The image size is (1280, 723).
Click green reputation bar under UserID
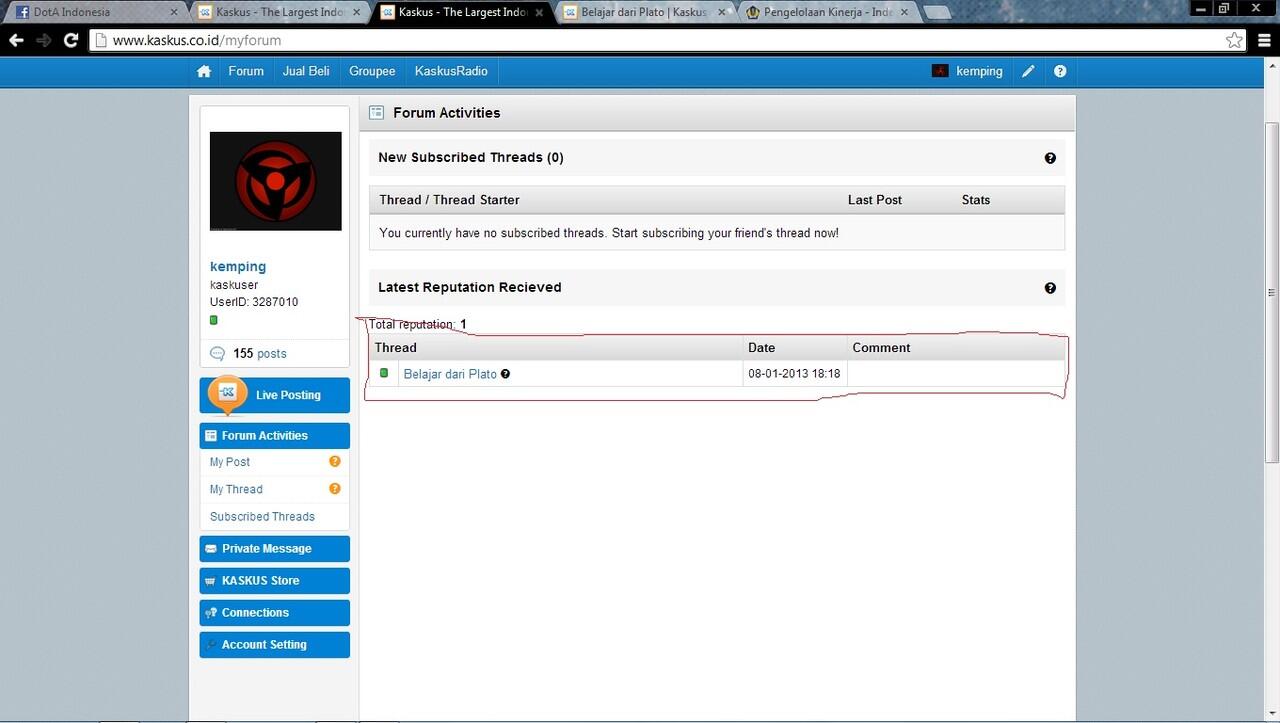click(x=213, y=320)
